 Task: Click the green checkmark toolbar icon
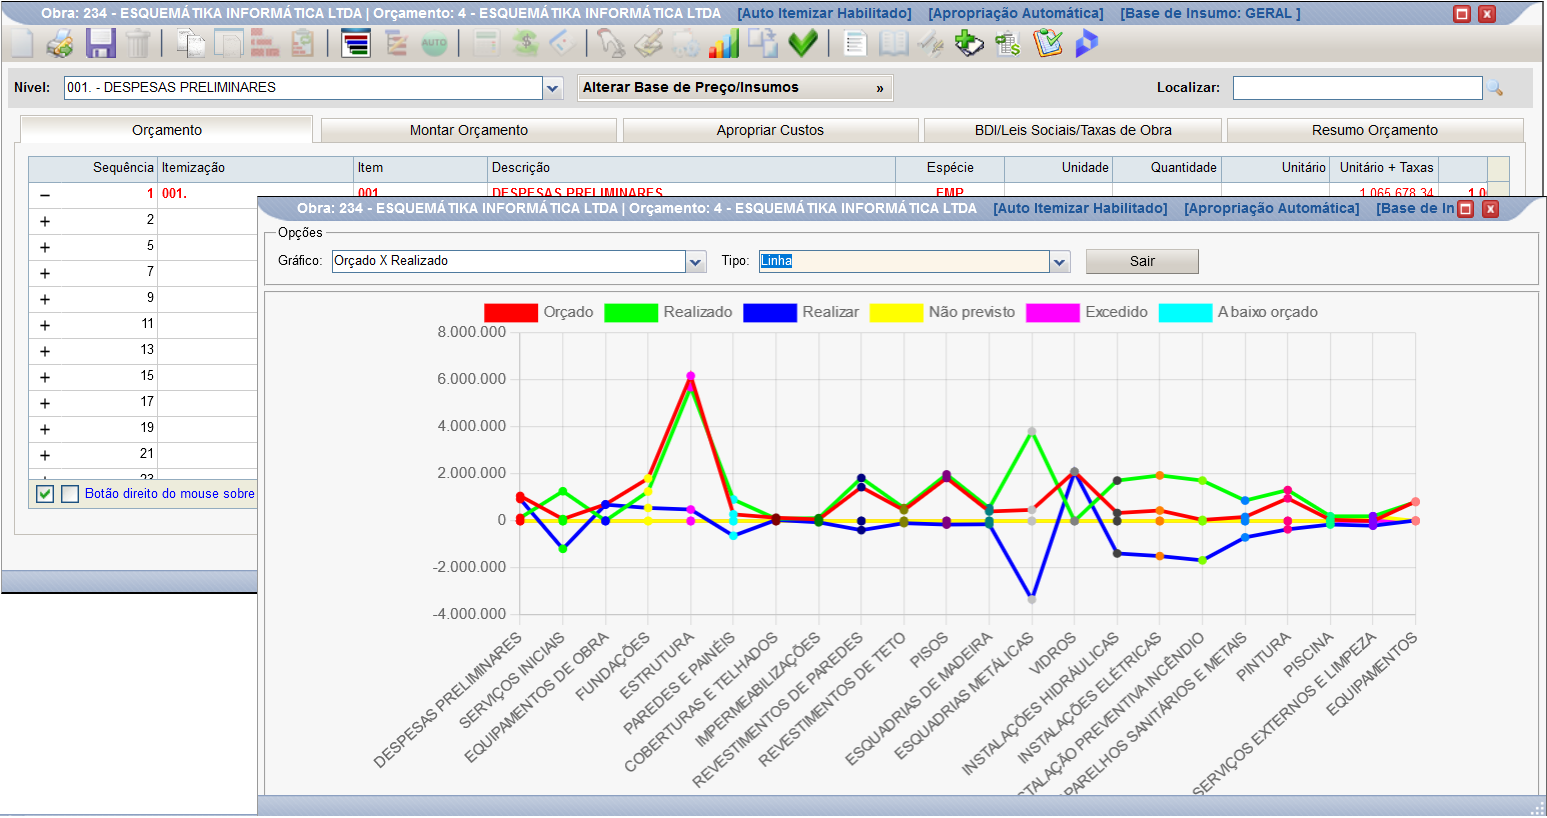point(803,43)
